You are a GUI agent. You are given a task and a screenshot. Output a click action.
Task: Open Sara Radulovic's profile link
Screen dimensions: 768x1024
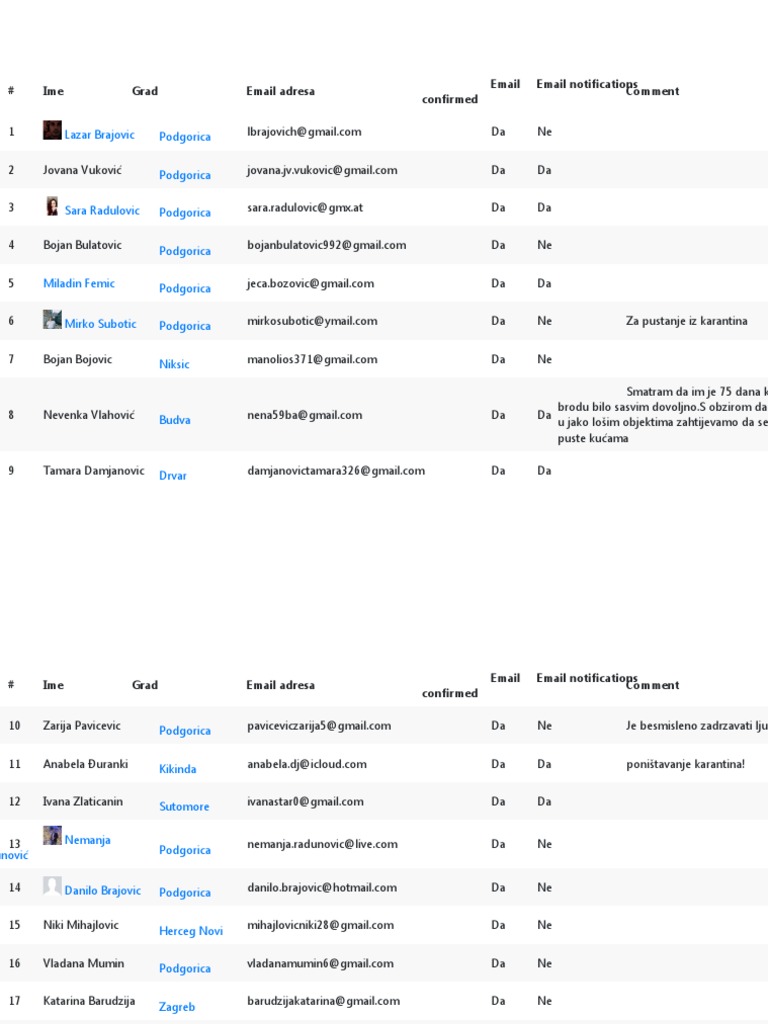tap(102, 210)
